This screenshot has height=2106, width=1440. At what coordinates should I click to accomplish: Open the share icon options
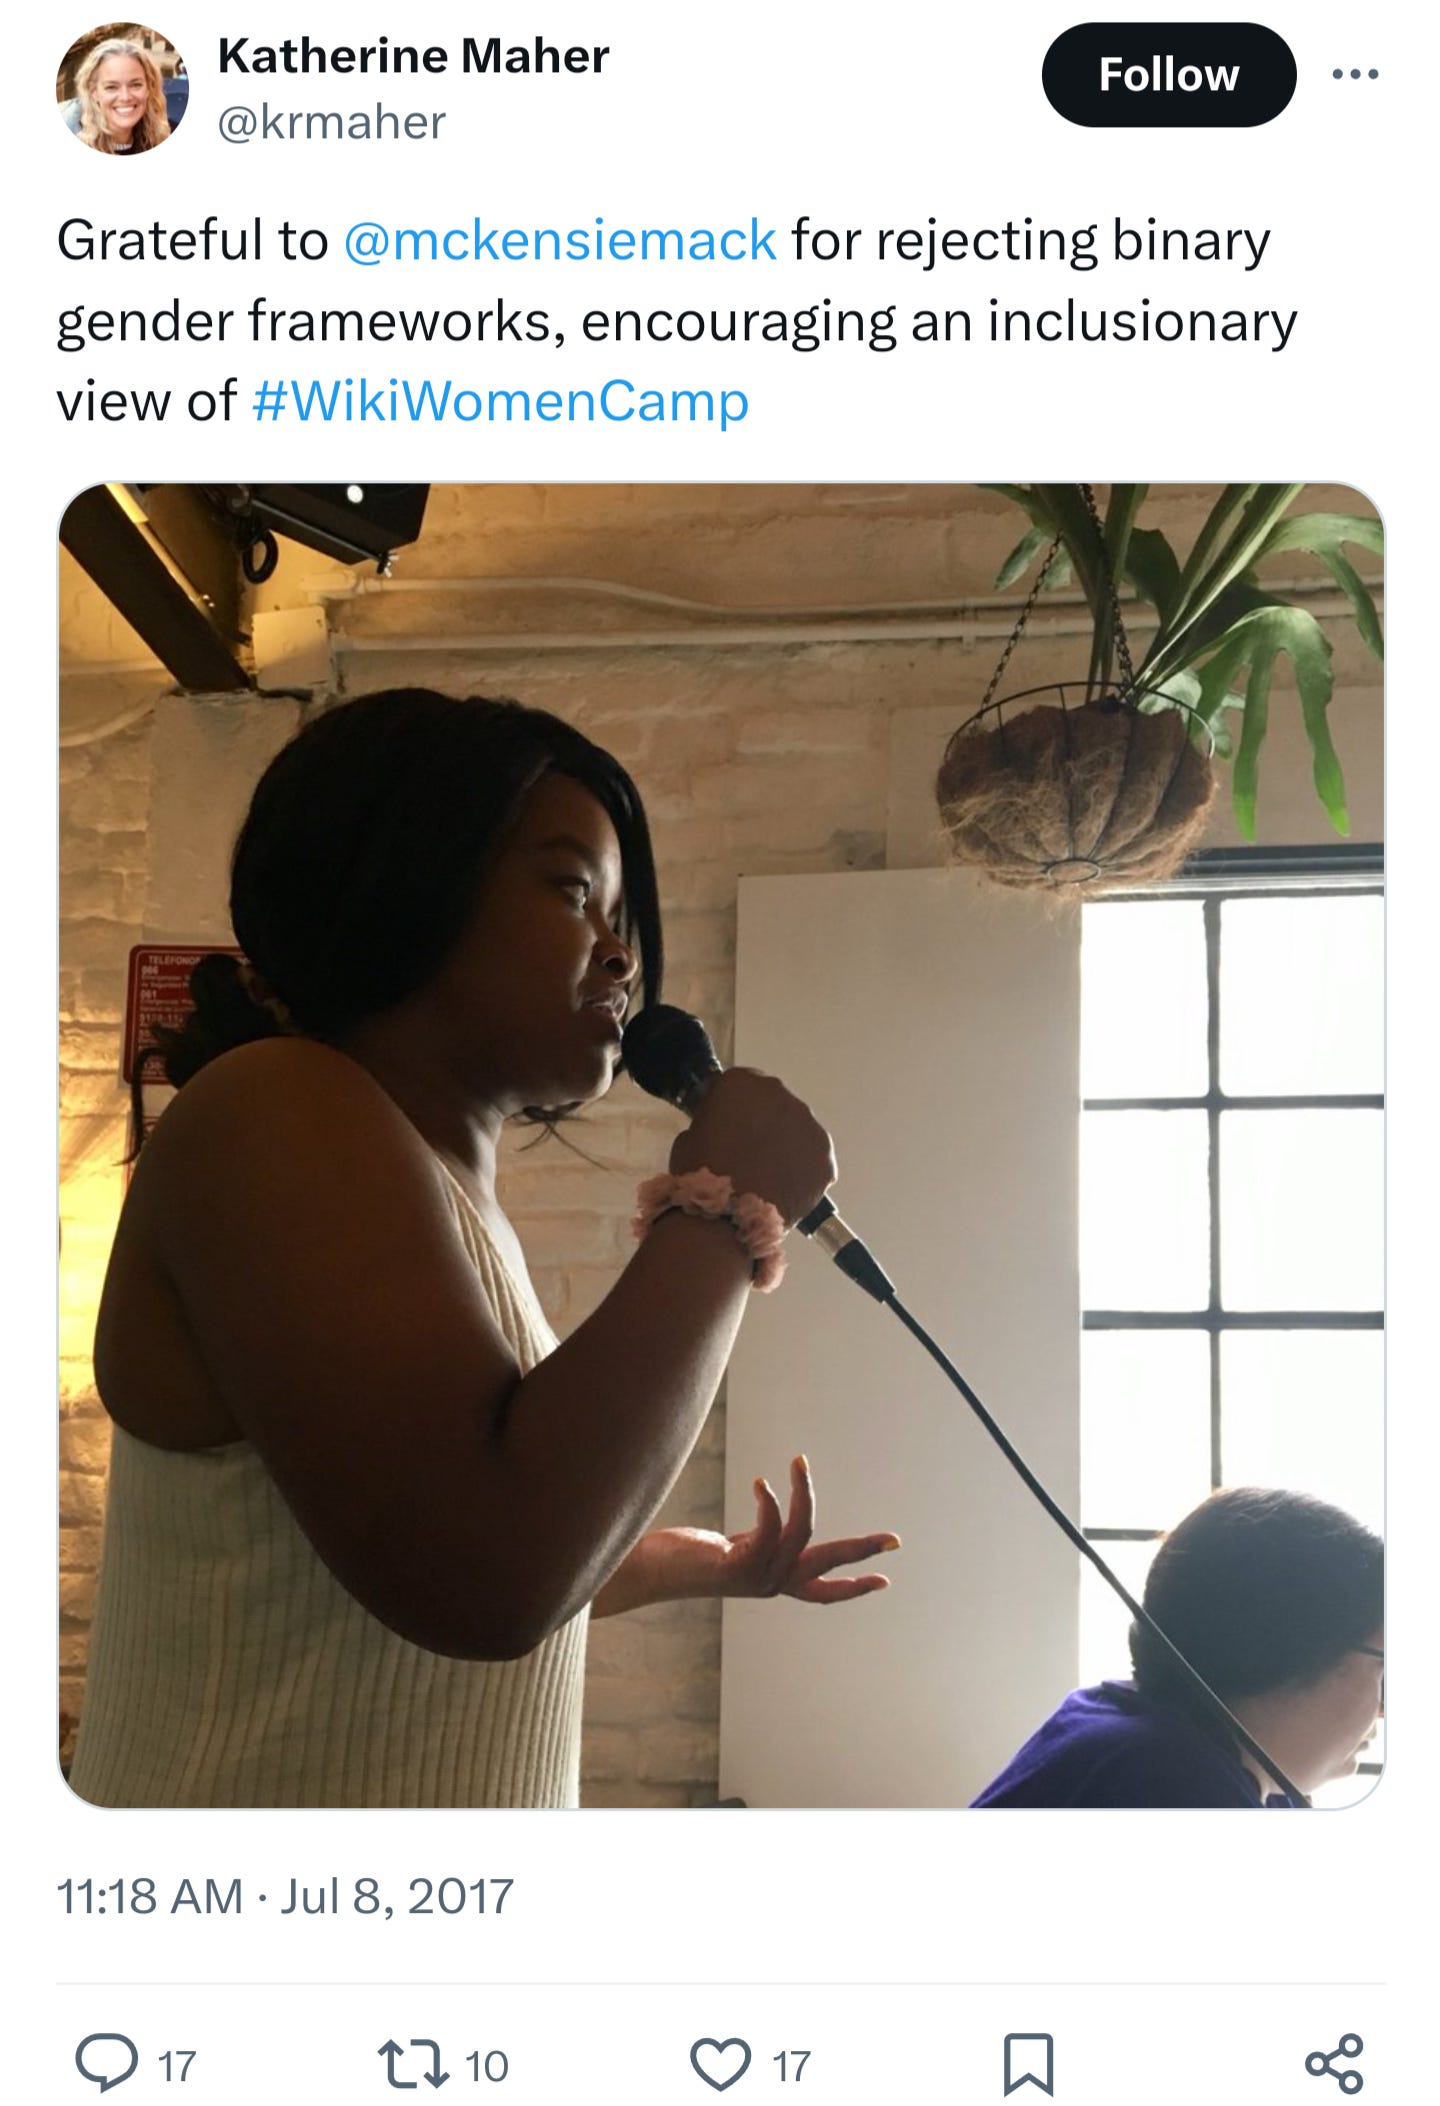[x=1334, y=2064]
